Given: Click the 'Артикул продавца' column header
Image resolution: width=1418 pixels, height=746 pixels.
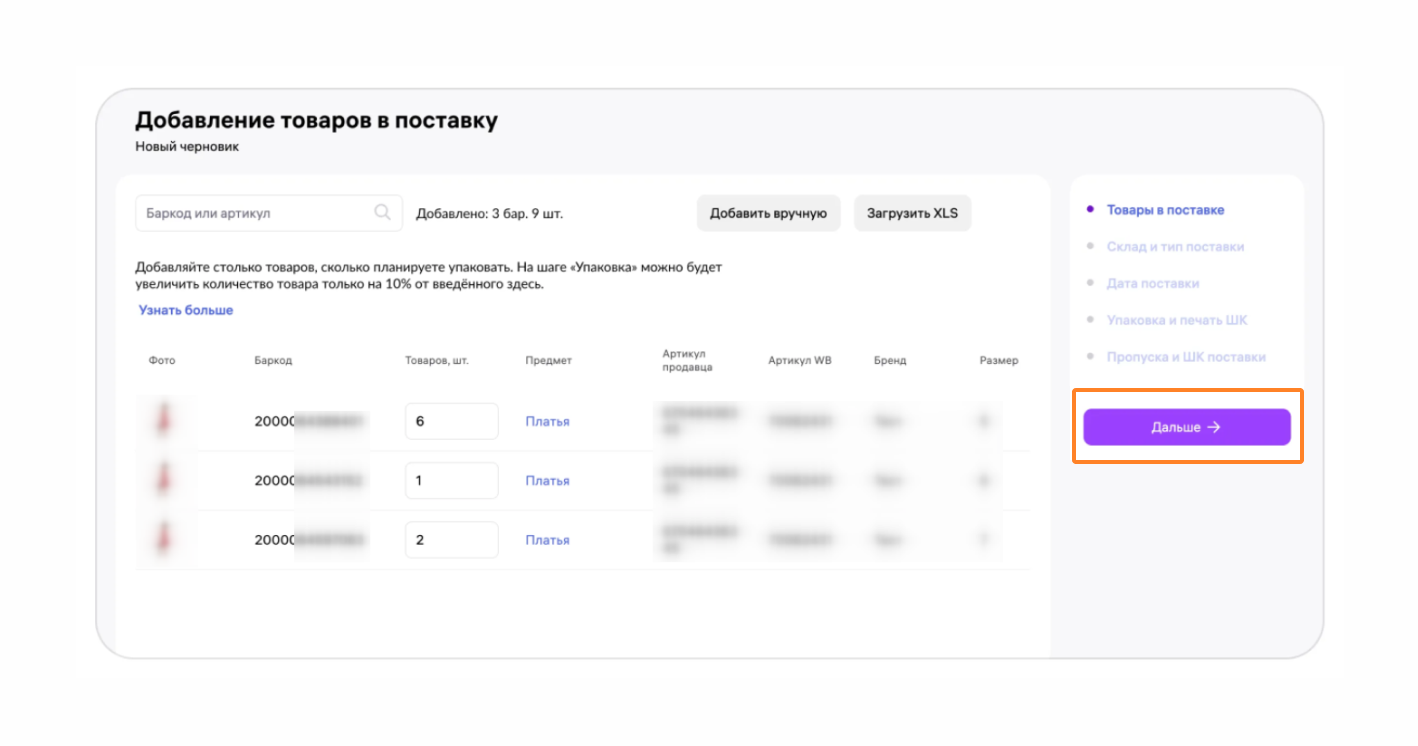Looking at the screenshot, I should coord(687,361).
